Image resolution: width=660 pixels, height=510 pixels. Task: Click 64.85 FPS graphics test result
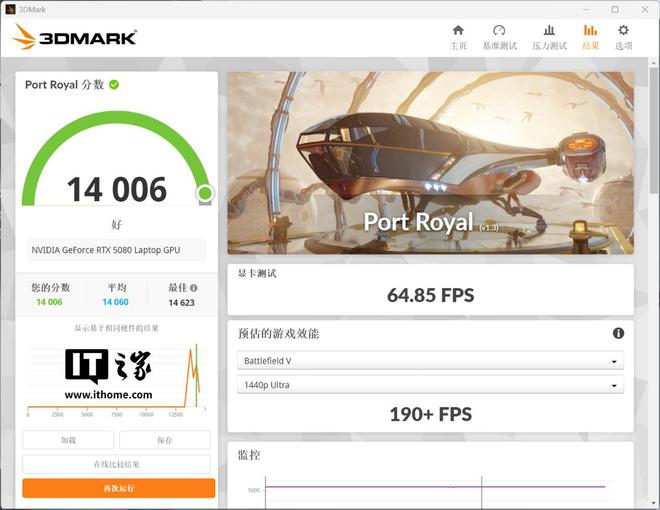click(x=430, y=295)
